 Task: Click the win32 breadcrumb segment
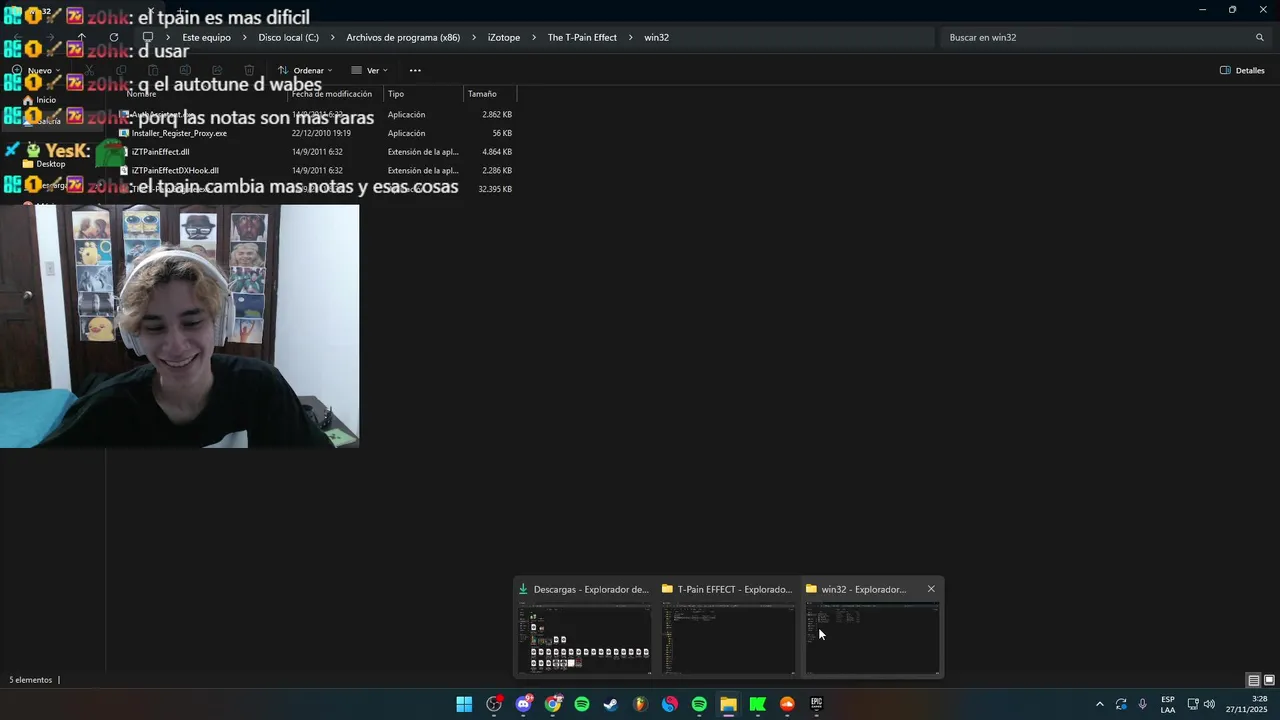(656, 37)
